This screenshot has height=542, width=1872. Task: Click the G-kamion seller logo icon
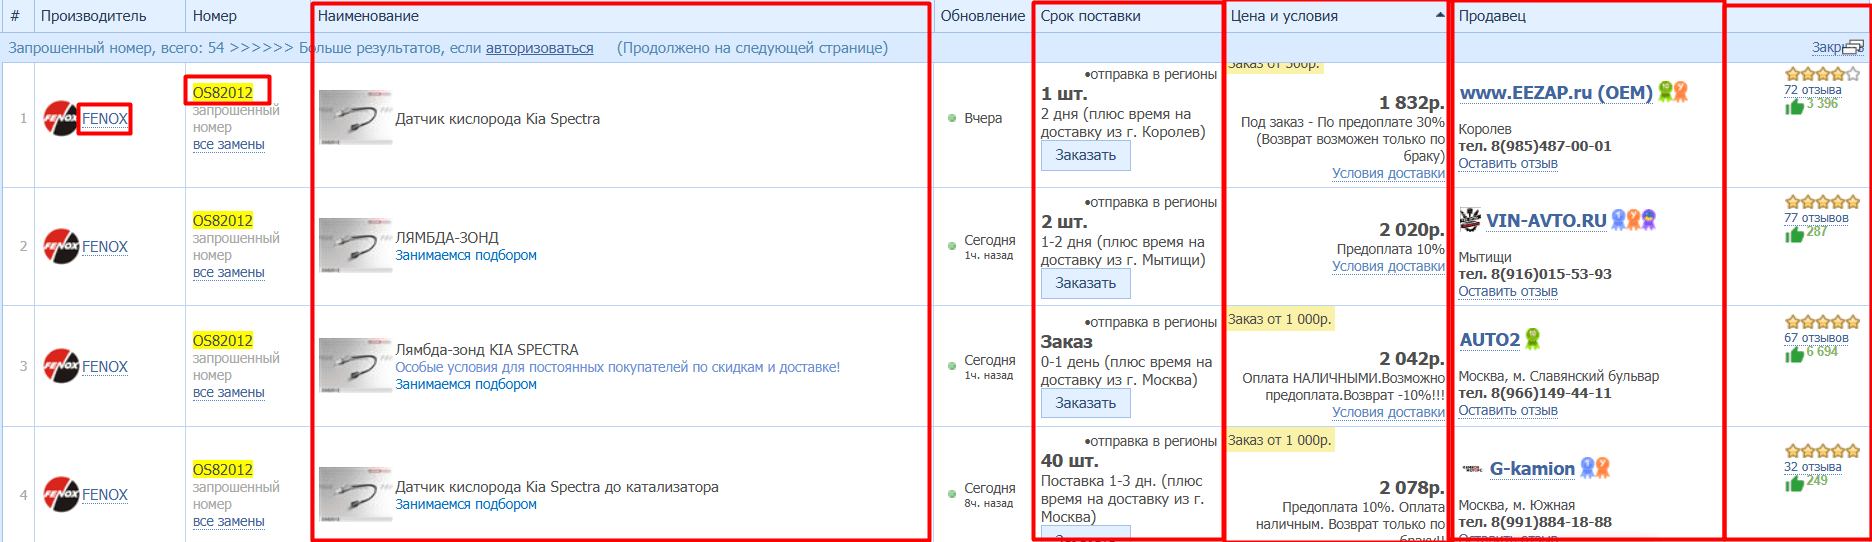tap(1472, 468)
